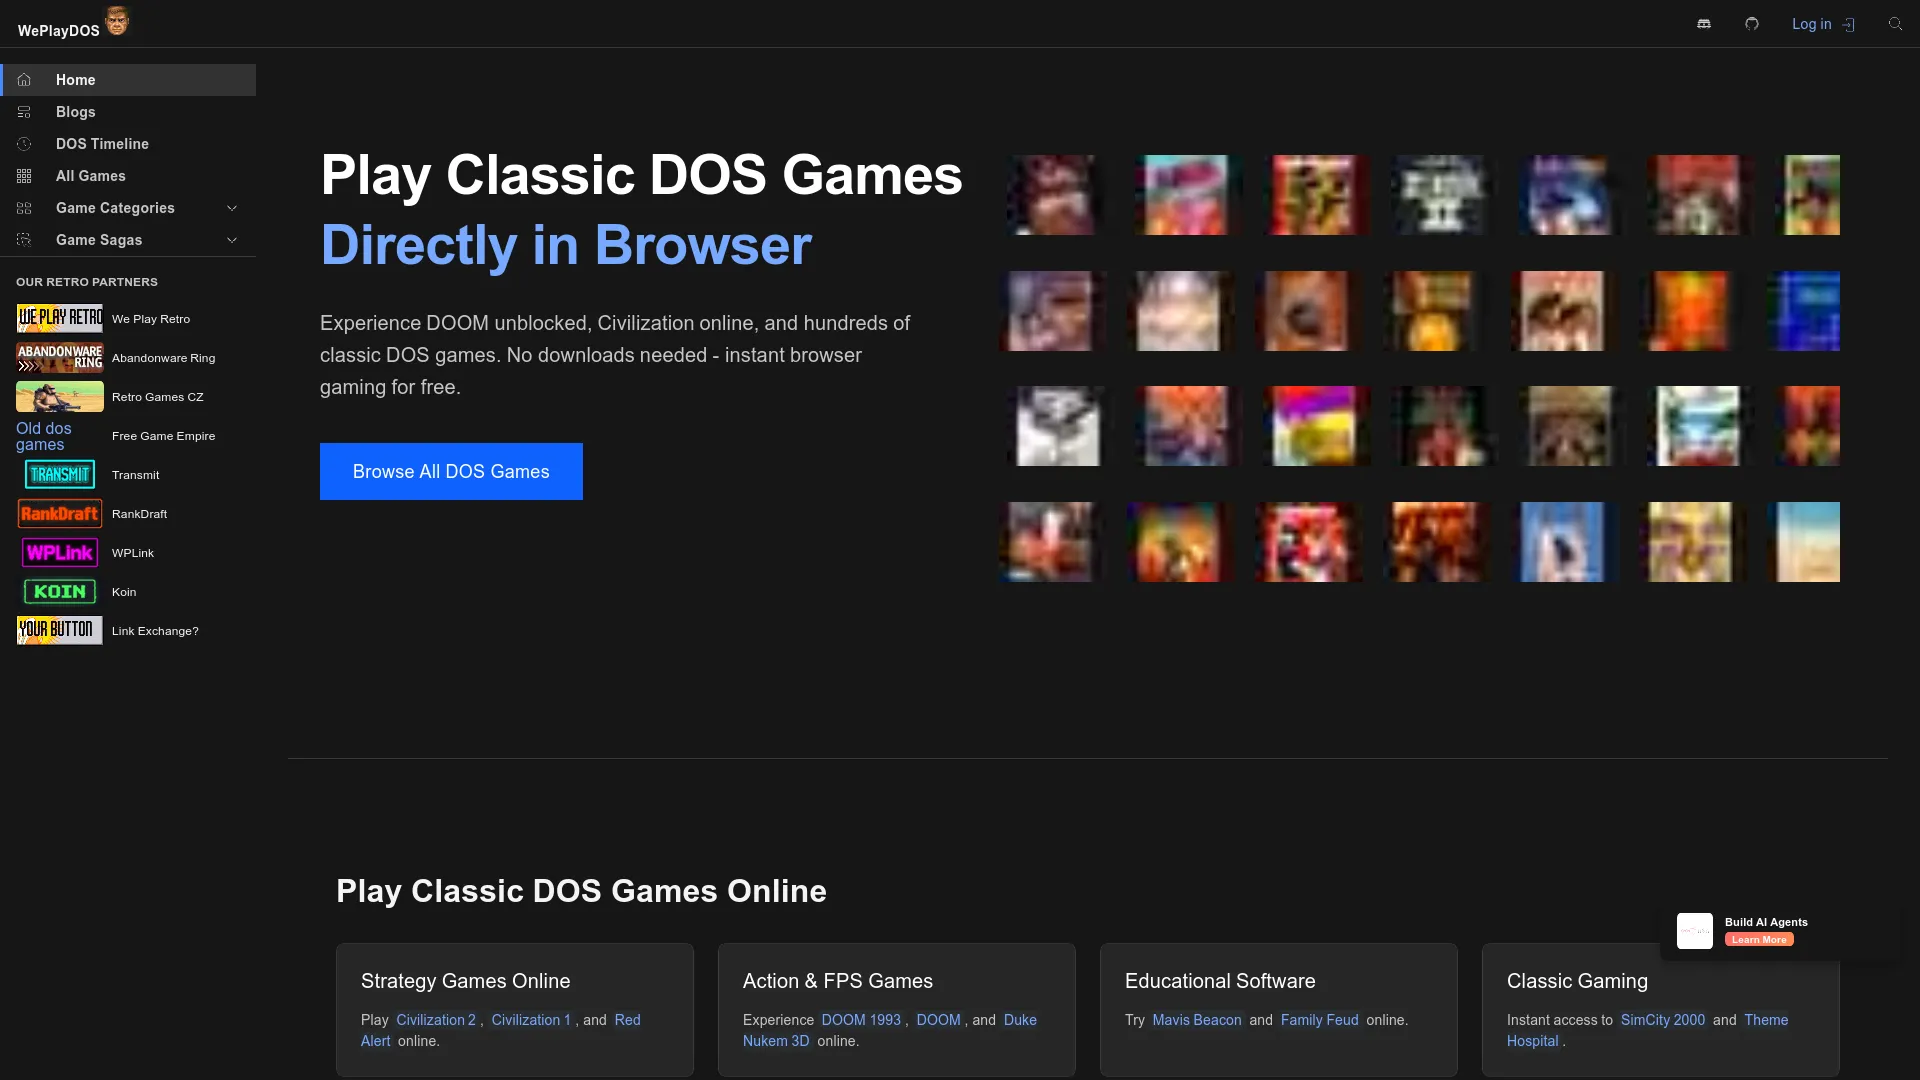Click the search magnifier icon
Screen dimensions: 1920x1080
click(1895, 24)
